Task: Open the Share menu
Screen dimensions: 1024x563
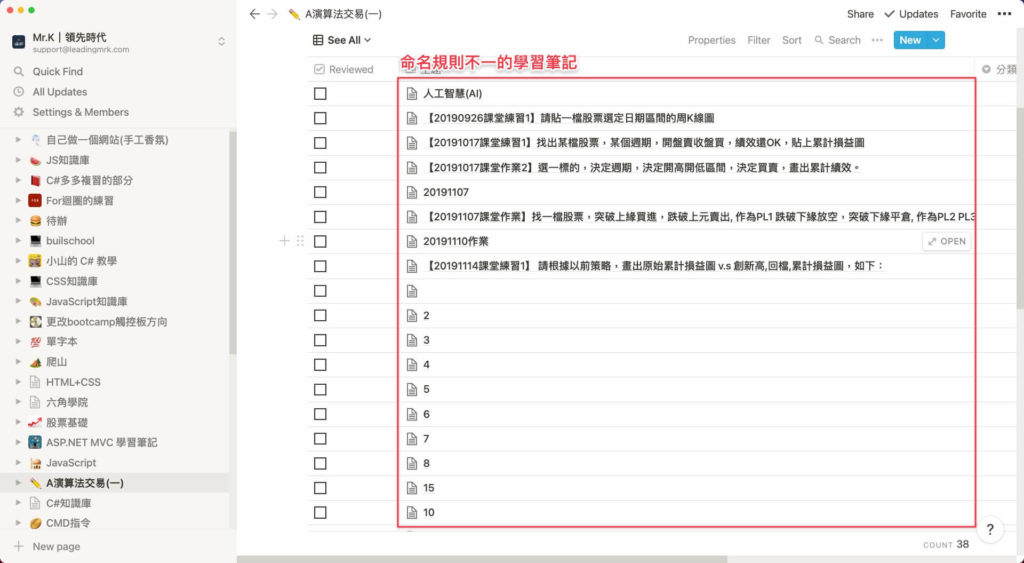Action: point(860,14)
